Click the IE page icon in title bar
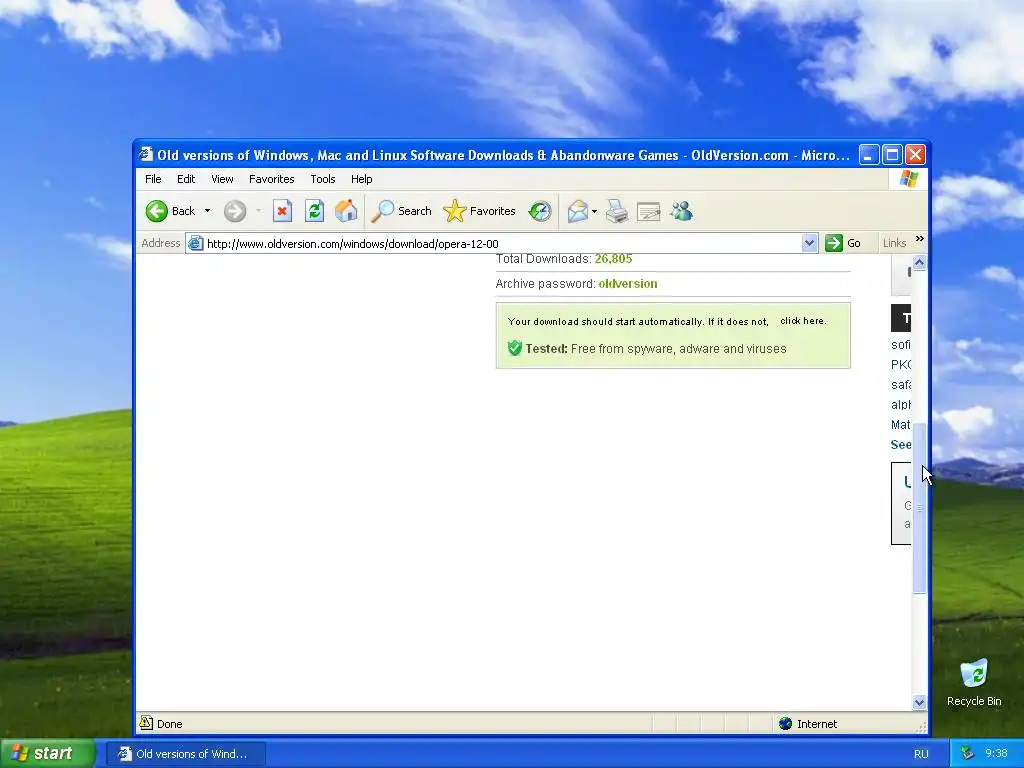The height and width of the screenshot is (768, 1024). coord(146,155)
